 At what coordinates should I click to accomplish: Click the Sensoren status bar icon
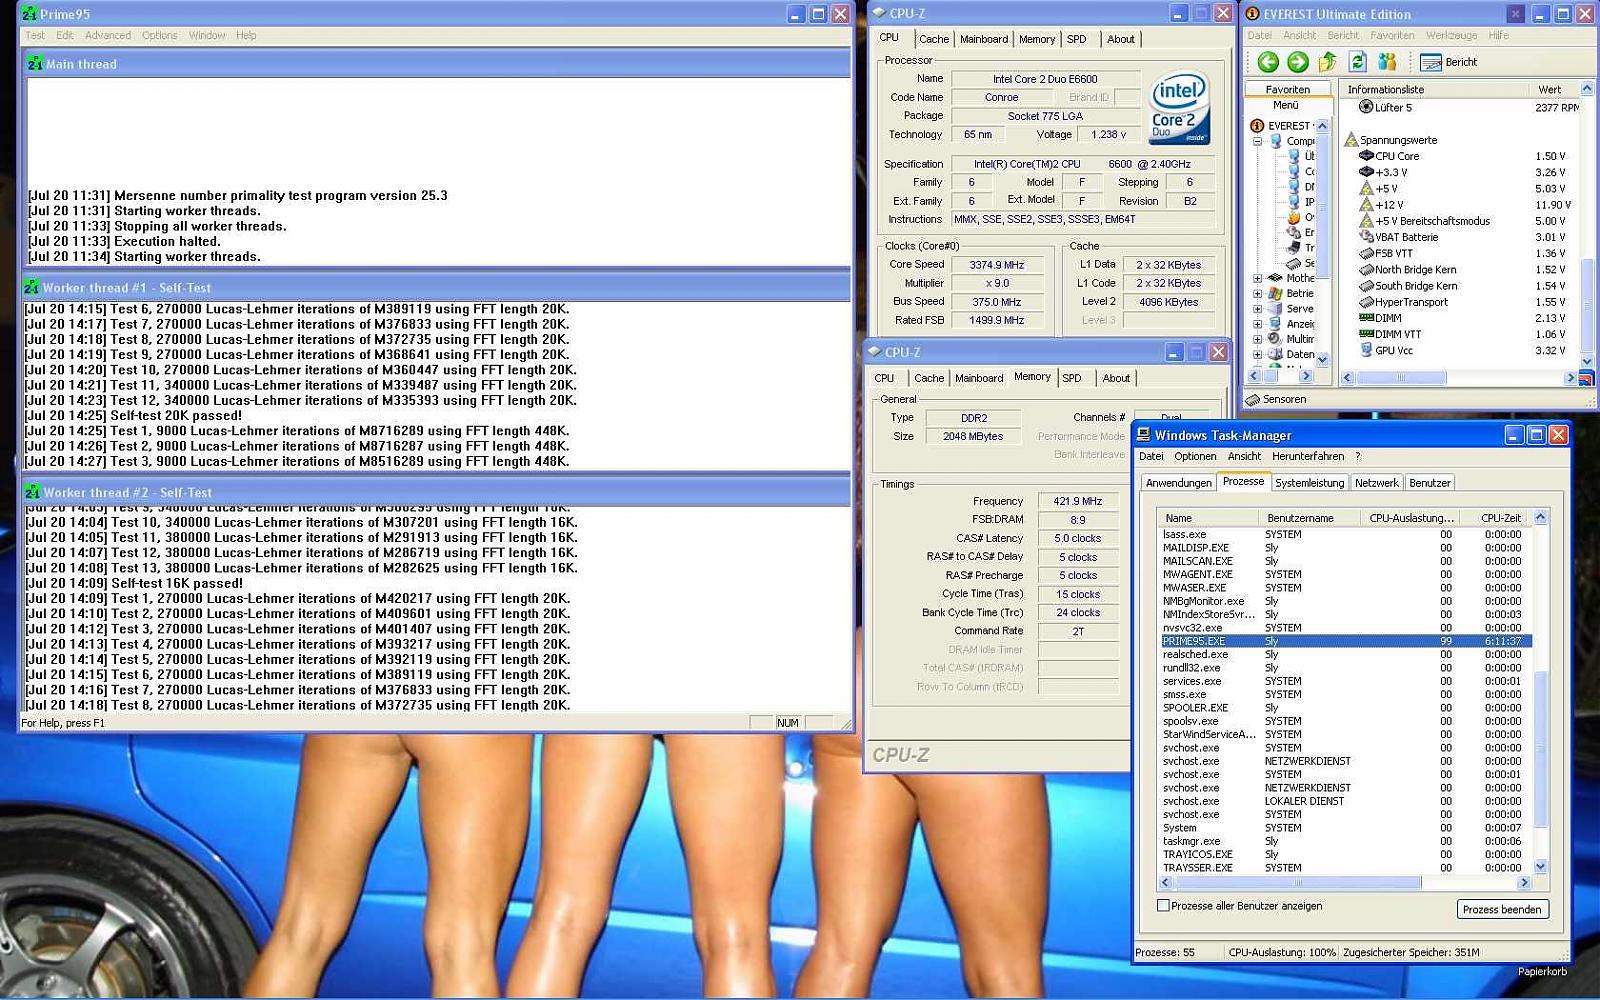(1253, 399)
